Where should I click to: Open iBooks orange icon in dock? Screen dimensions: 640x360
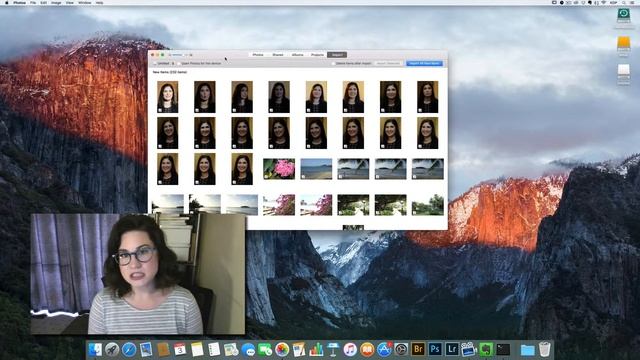coord(367,350)
